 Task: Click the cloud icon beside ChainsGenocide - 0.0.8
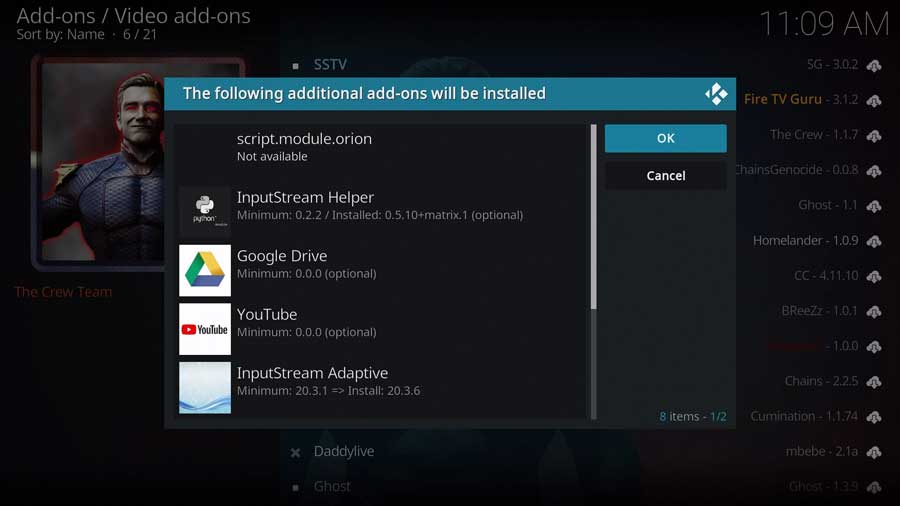(874, 171)
